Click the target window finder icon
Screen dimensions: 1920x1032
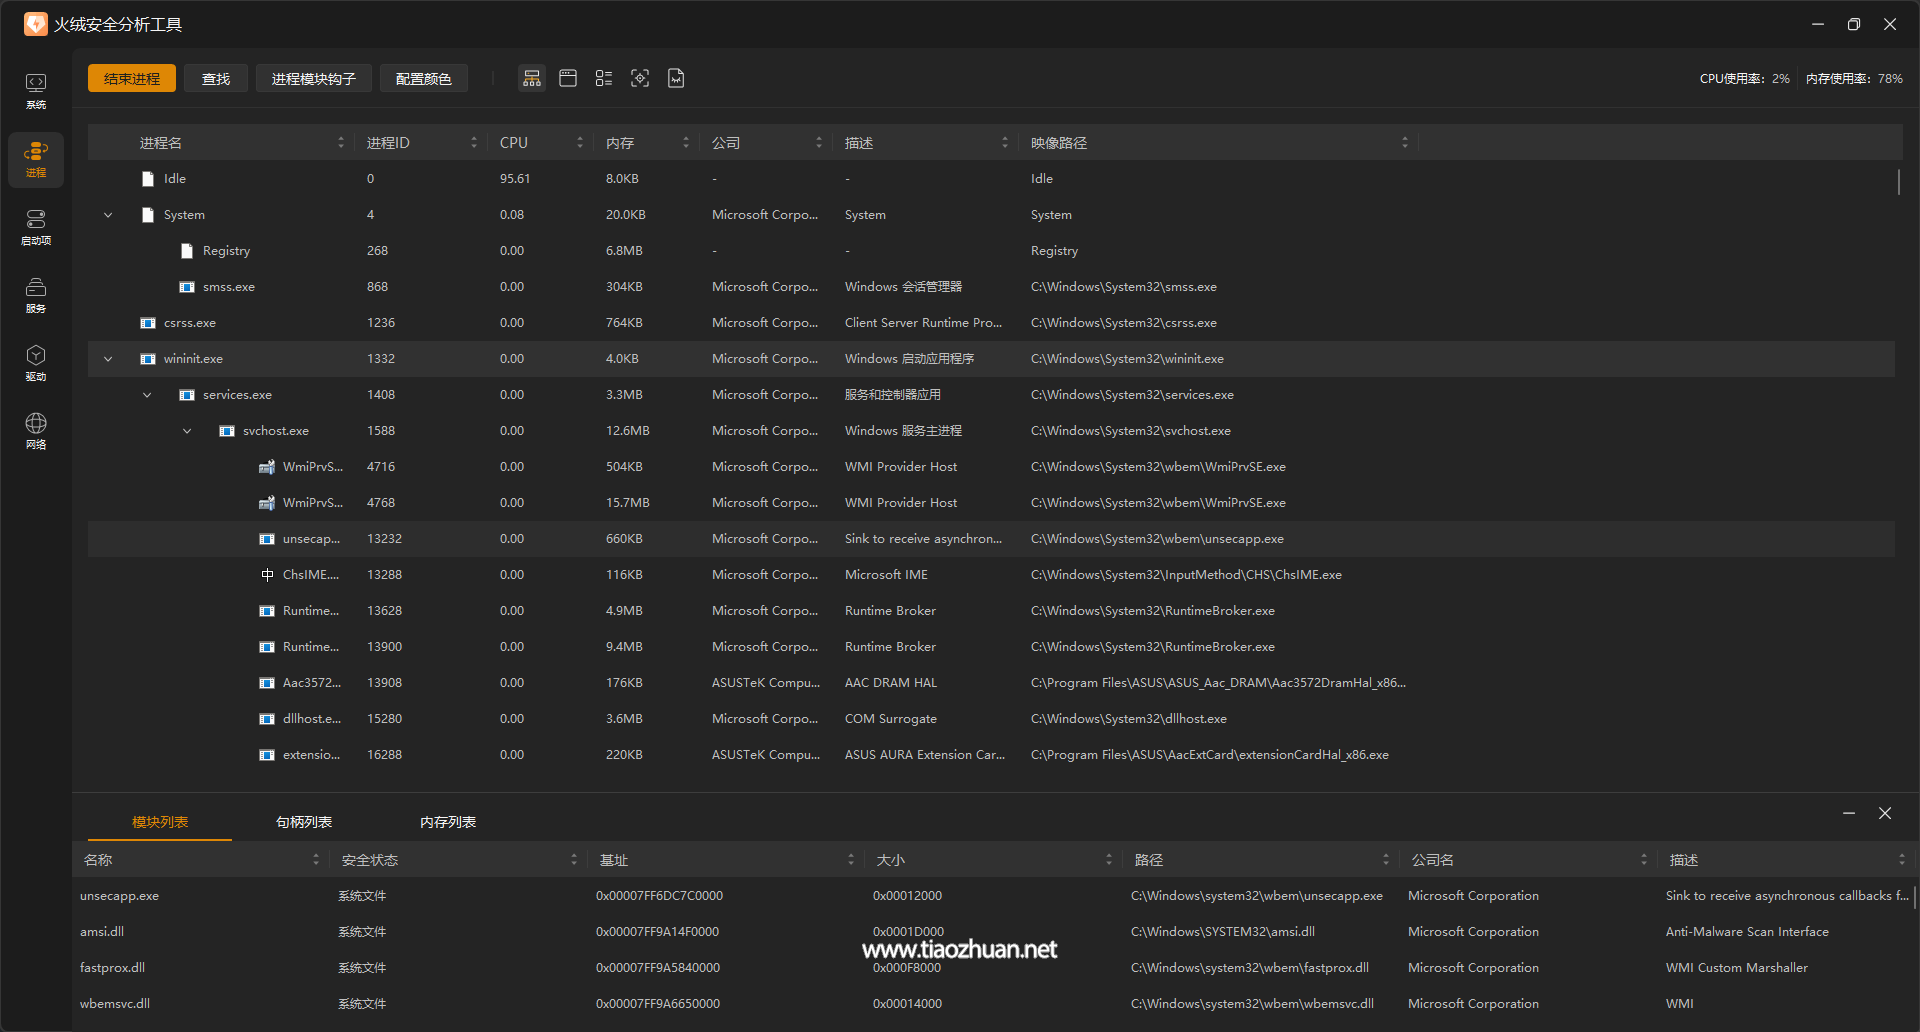[640, 78]
